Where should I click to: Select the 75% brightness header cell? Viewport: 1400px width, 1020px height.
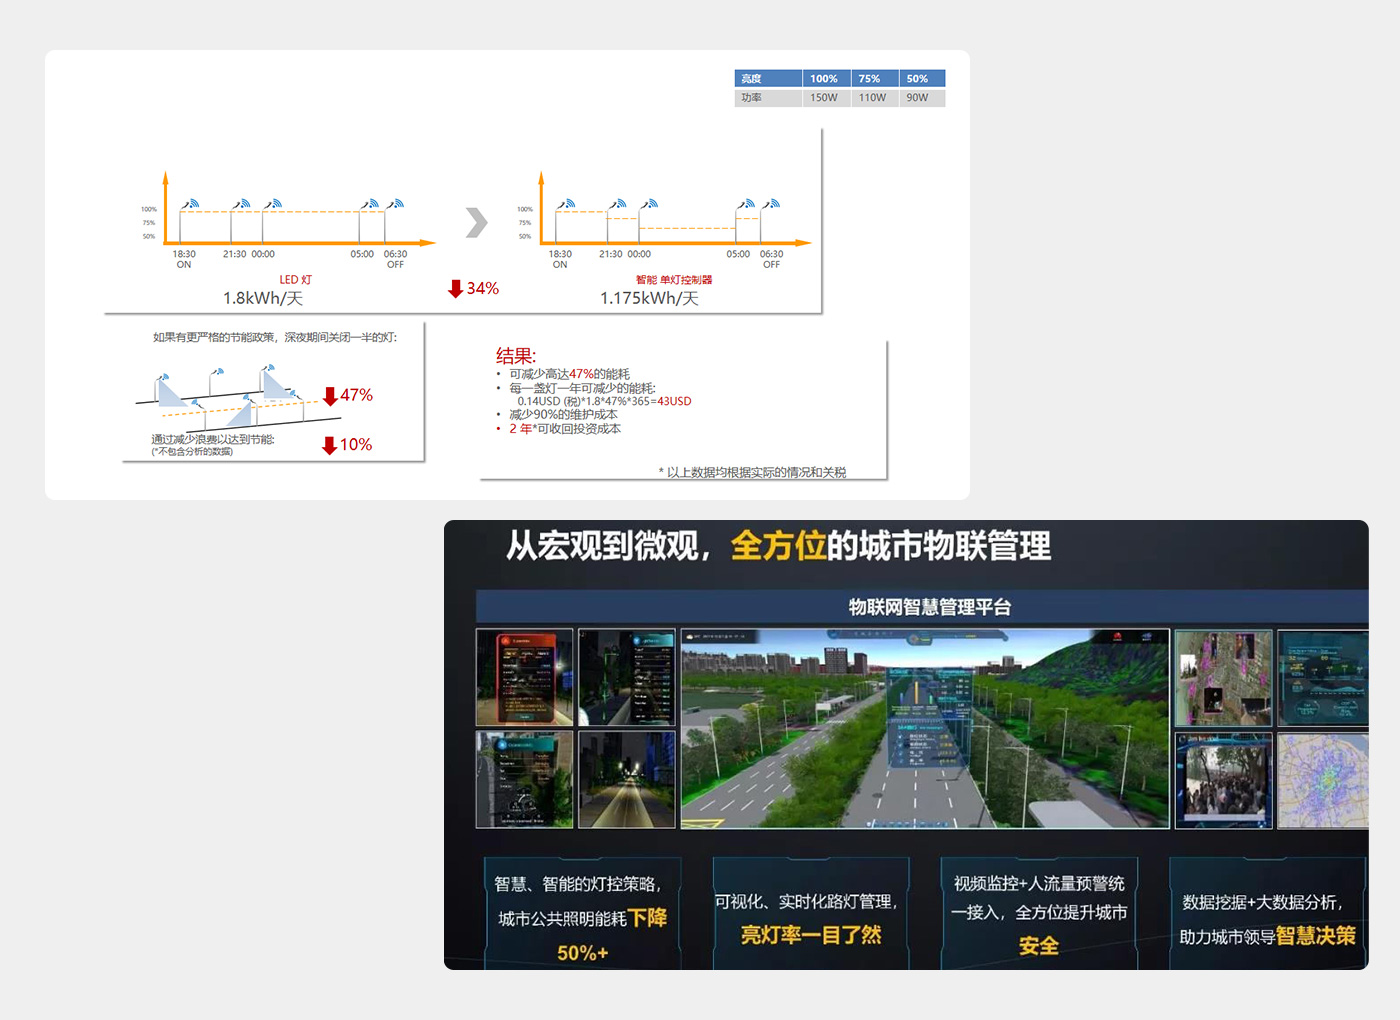870,79
